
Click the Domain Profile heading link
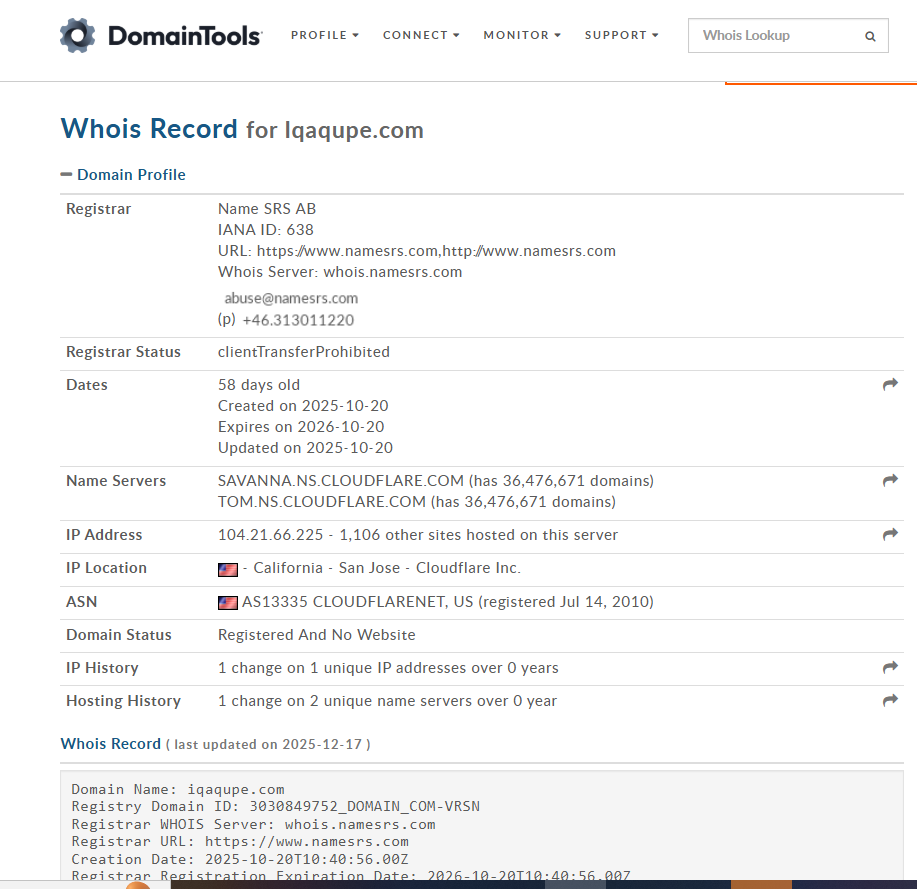[131, 175]
